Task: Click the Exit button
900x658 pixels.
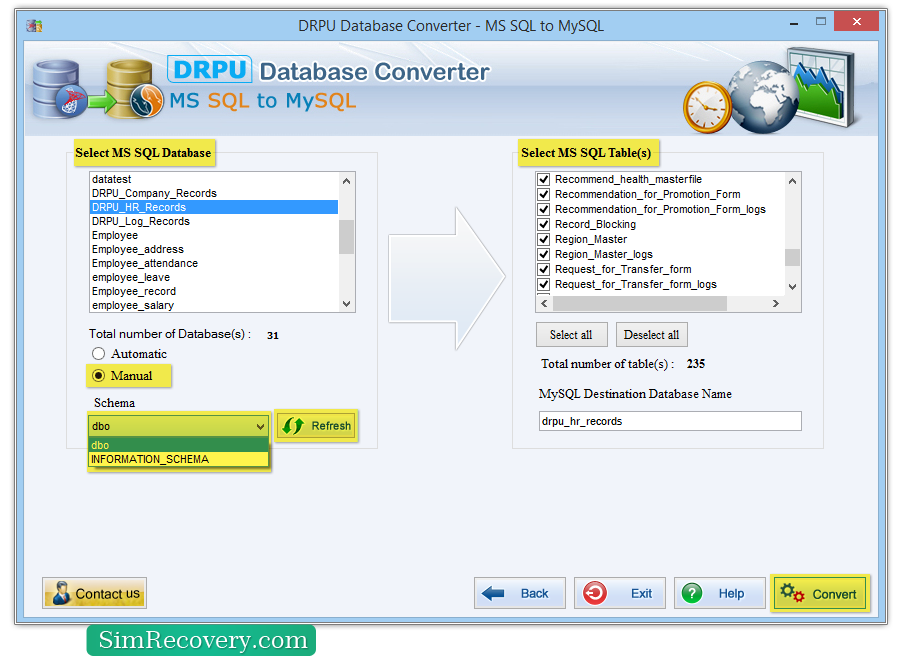Action: pos(619,593)
